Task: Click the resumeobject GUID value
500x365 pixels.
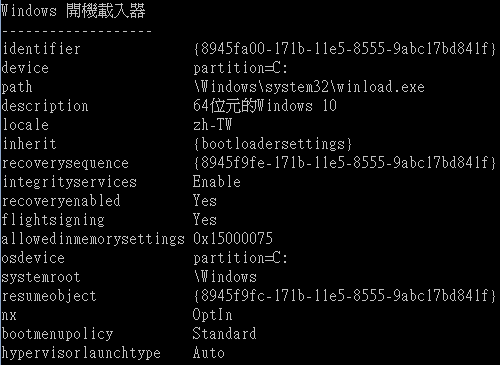Action: point(345,296)
